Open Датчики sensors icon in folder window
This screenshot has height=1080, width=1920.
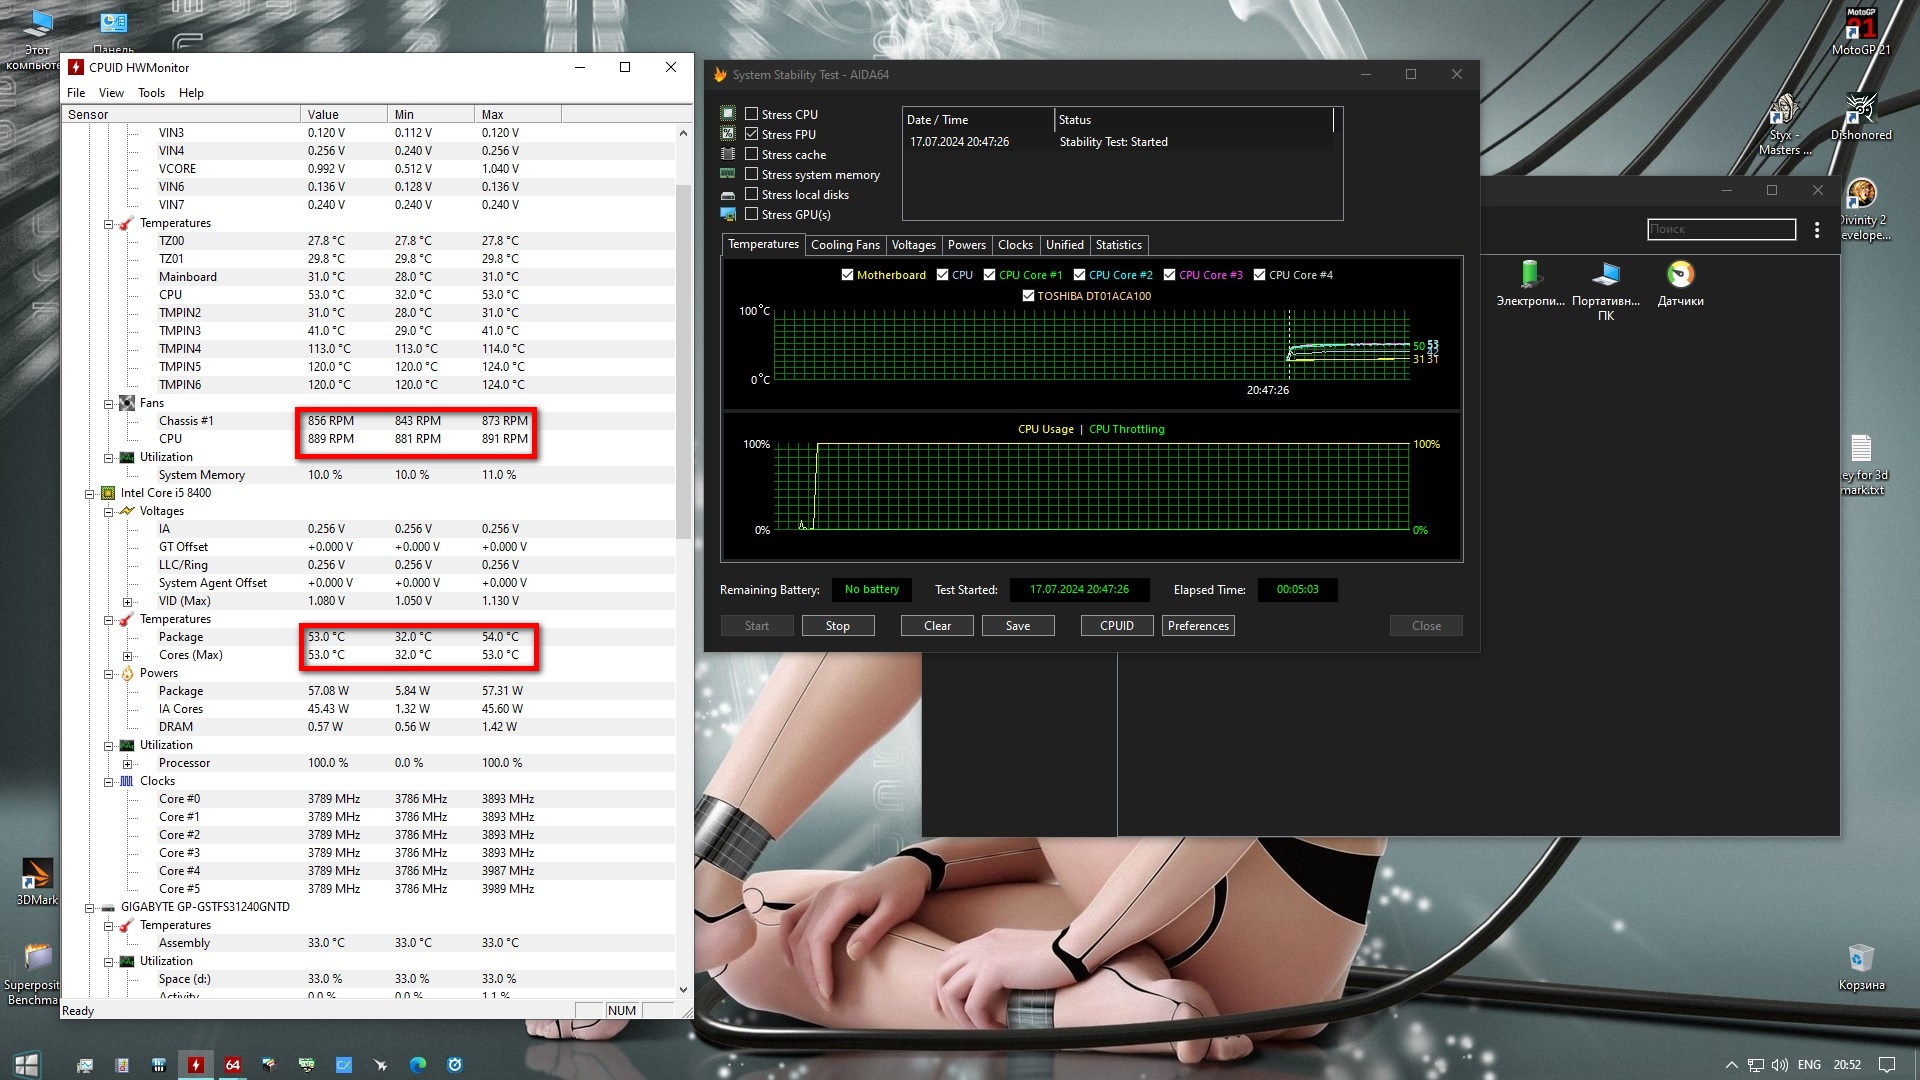click(1680, 276)
